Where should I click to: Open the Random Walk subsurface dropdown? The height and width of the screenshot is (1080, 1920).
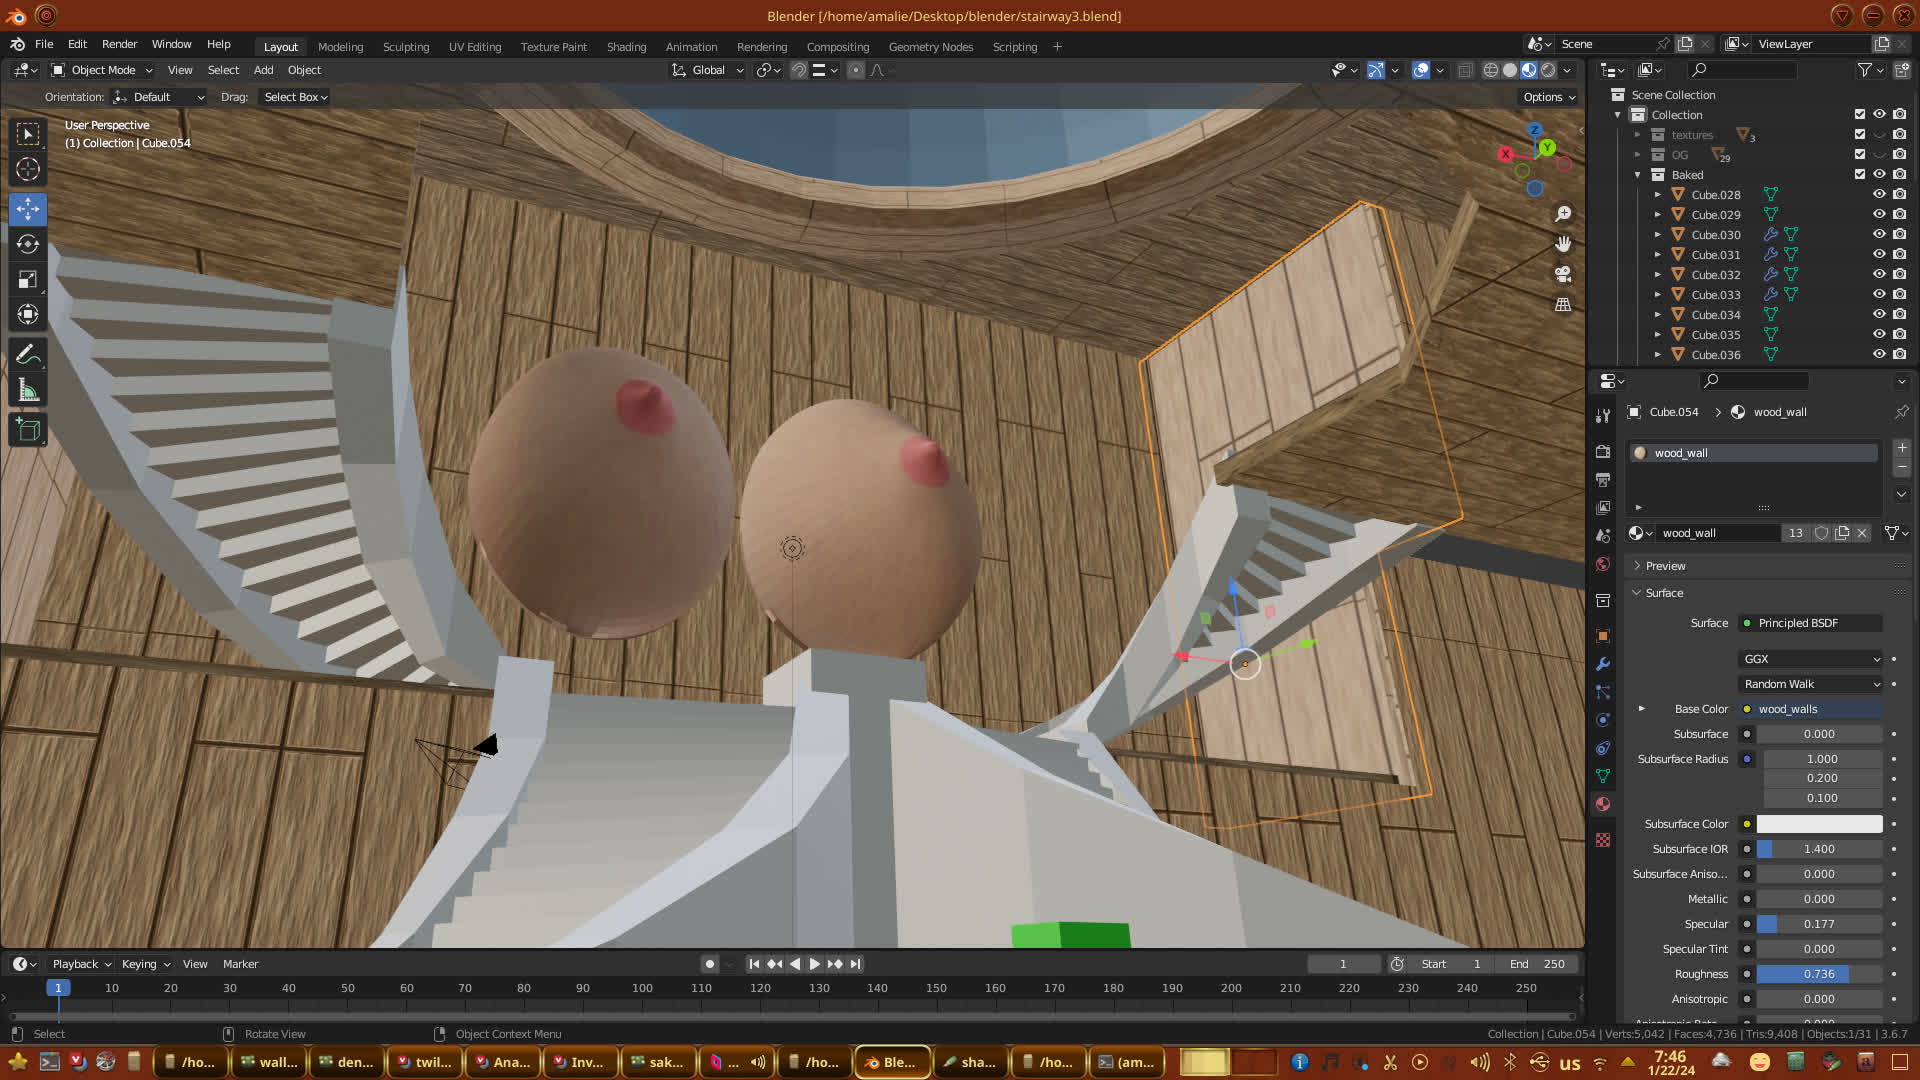point(1811,684)
